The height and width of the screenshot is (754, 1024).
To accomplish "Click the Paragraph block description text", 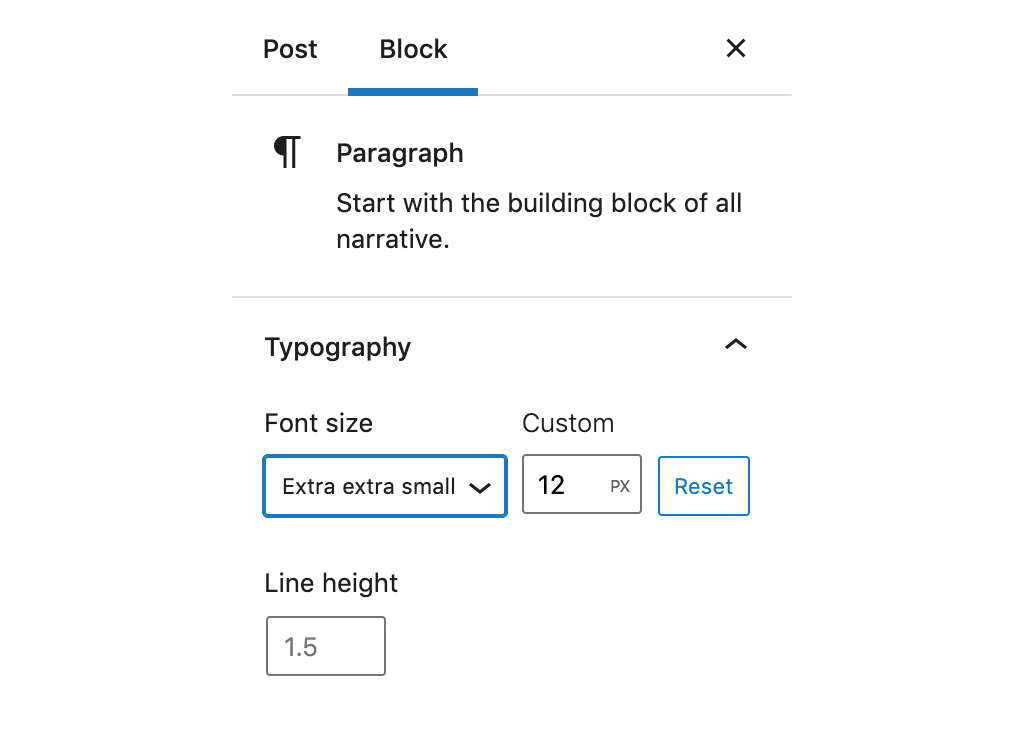I will point(539,220).
